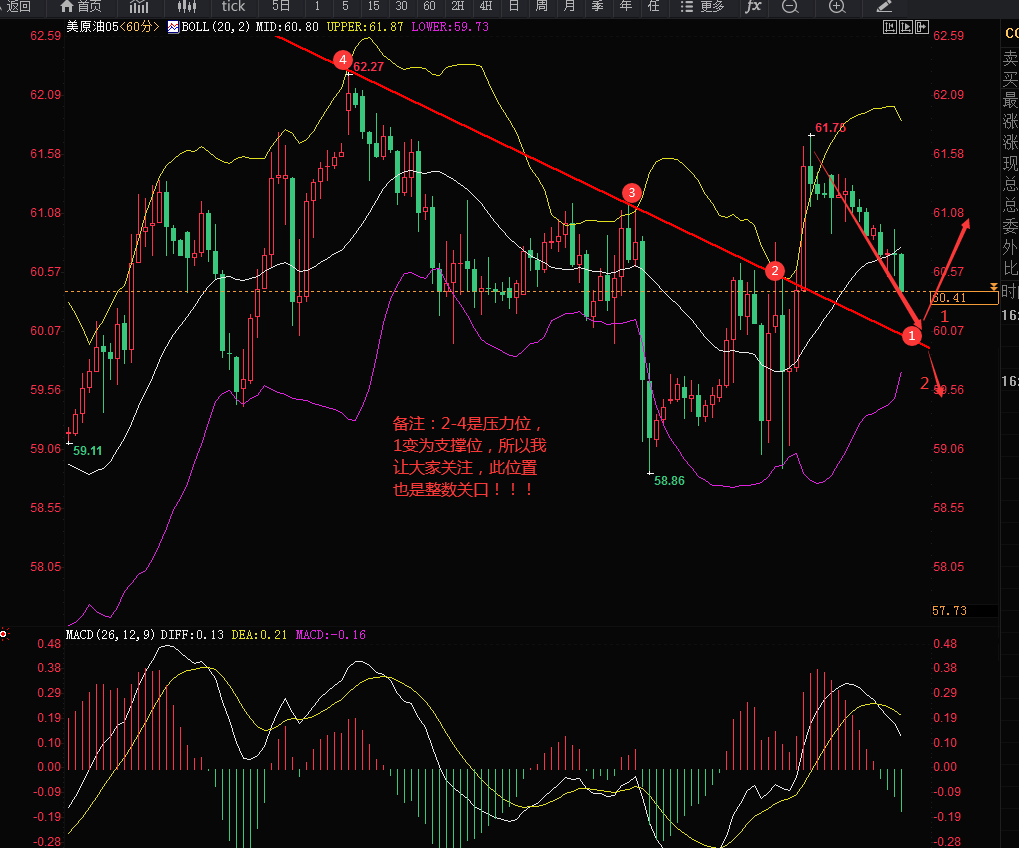Zoom in the chart with plus magnifier

pos(837,6)
